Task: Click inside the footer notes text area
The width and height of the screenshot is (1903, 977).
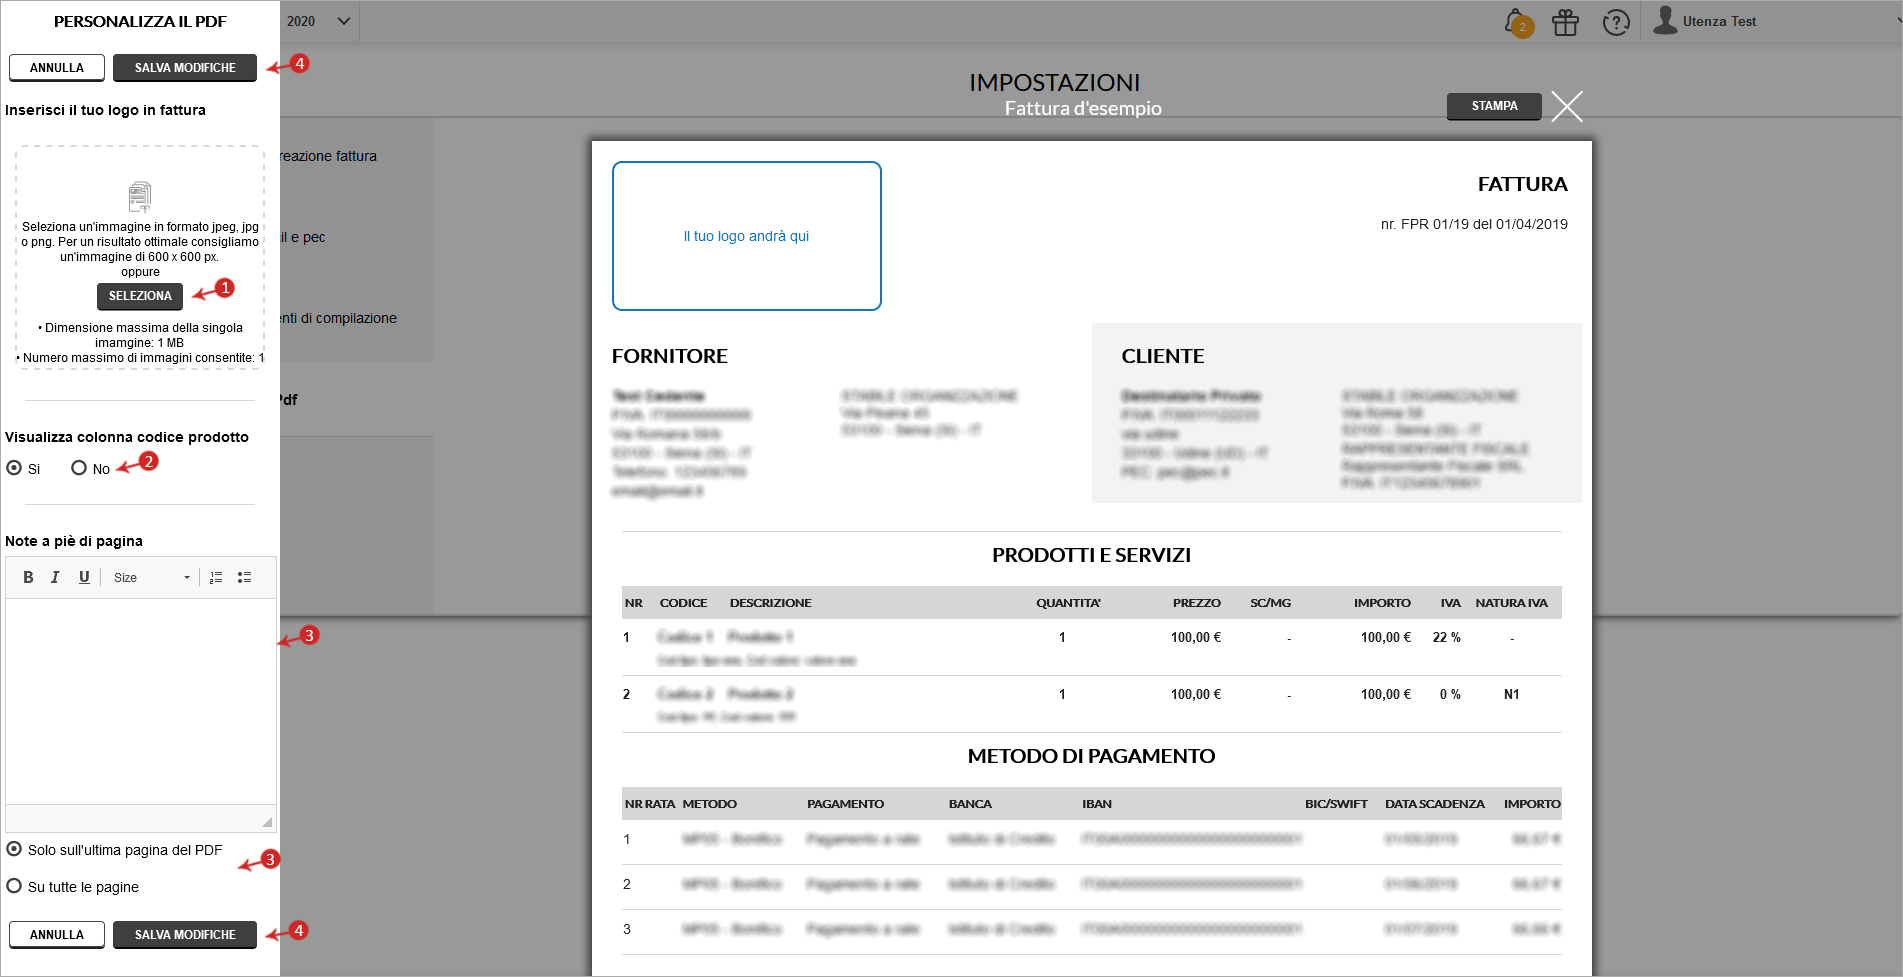Action: (x=140, y=701)
